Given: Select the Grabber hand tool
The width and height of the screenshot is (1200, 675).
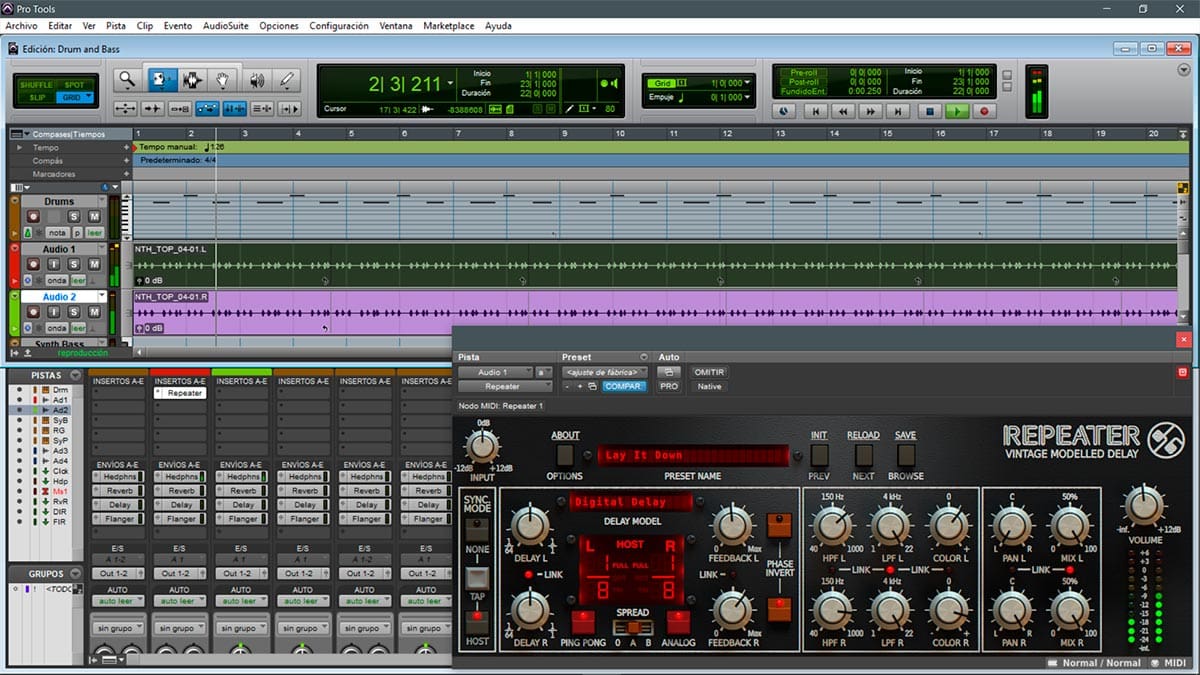Looking at the screenshot, I should 224,80.
